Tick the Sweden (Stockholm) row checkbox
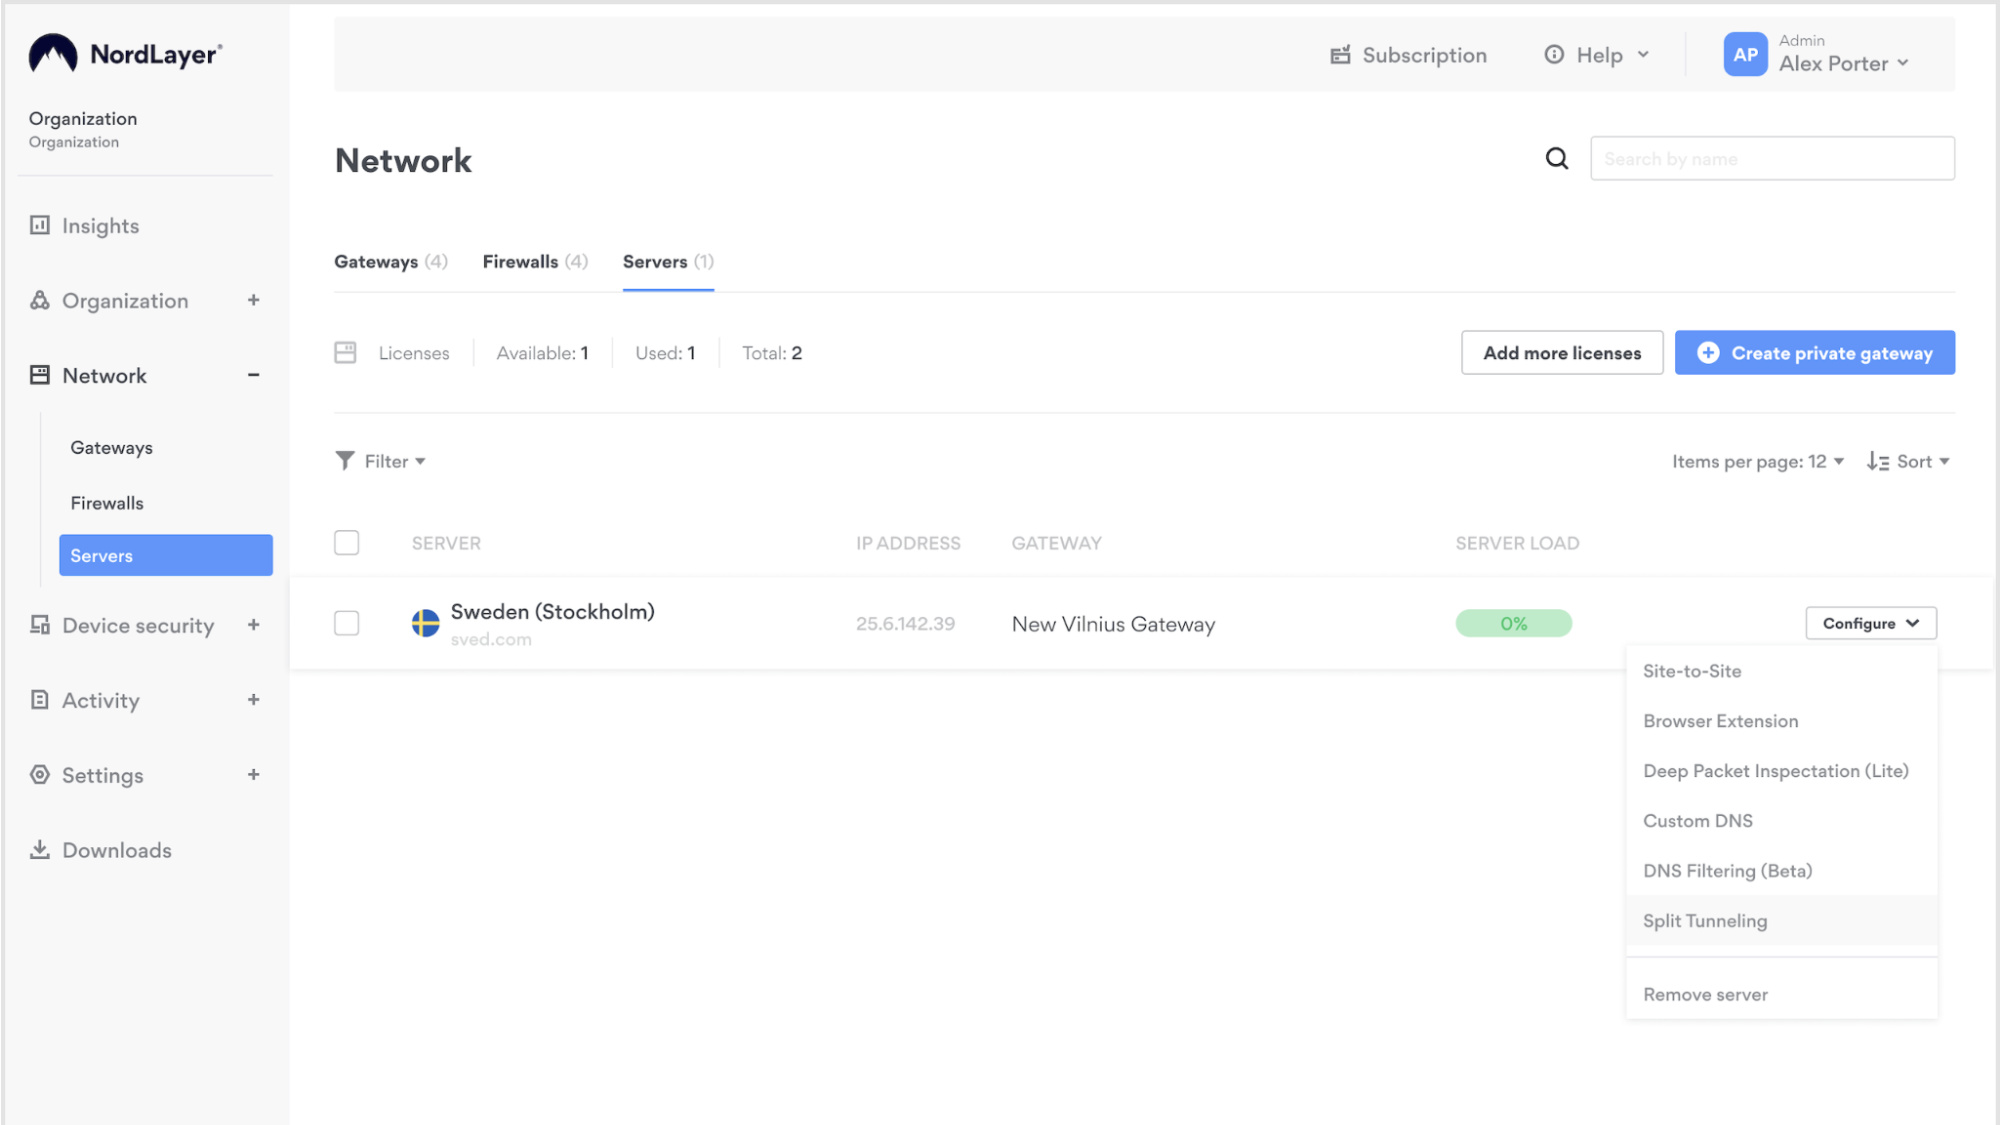This screenshot has width=2000, height=1125. pos(346,623)
